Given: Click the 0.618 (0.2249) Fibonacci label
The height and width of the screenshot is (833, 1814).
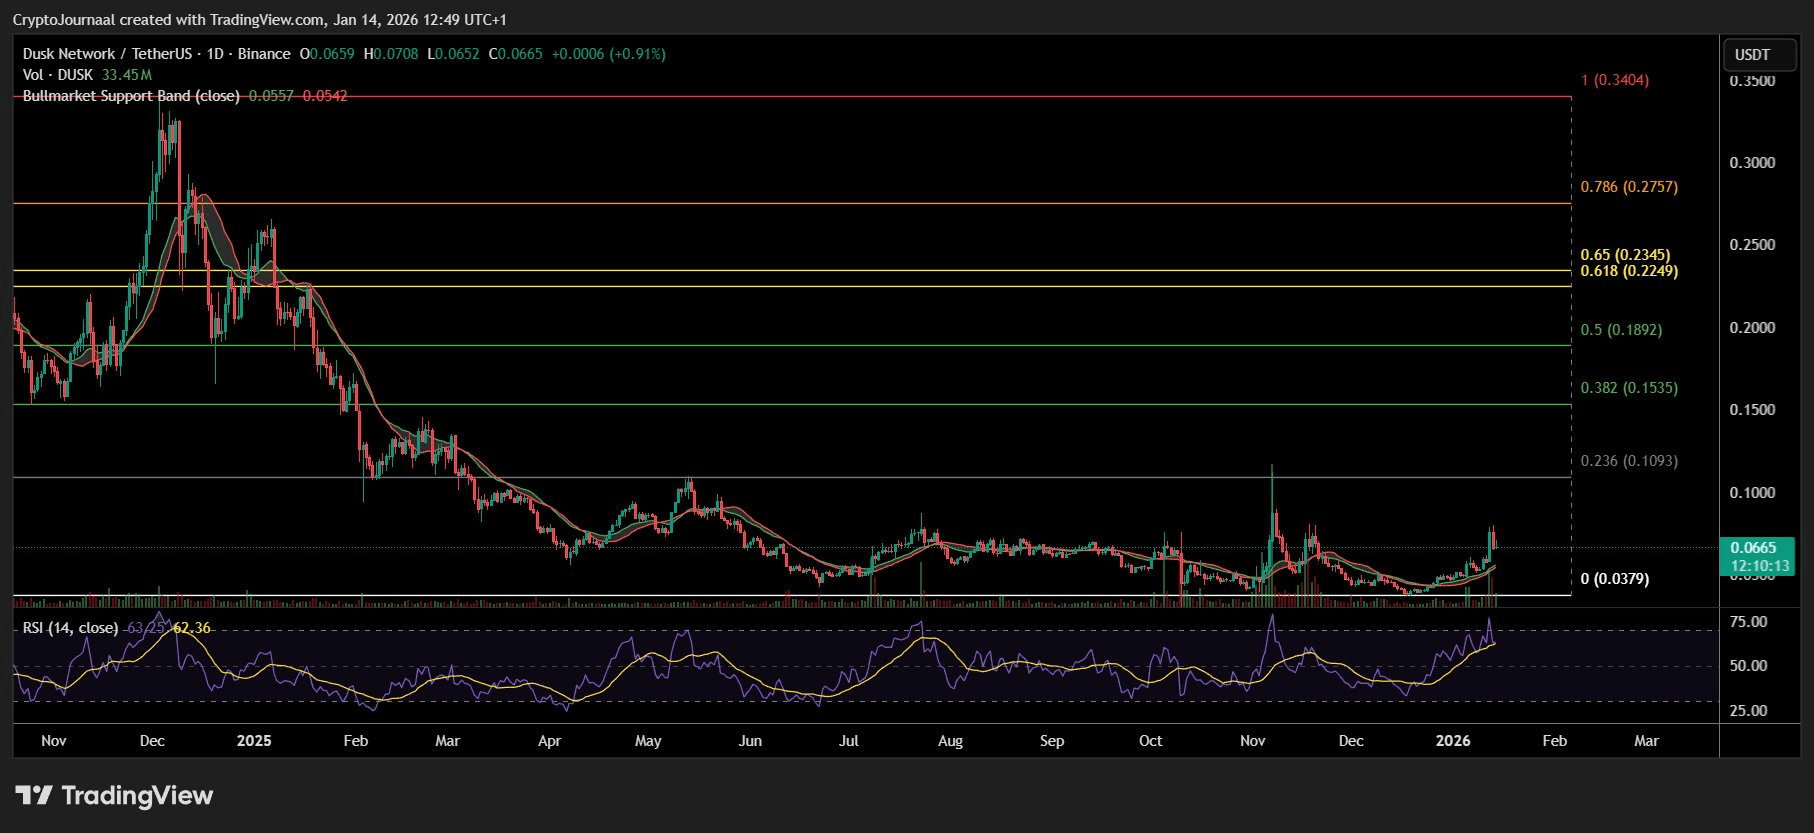Looking at the screenshot, I should click(1629, 271).
